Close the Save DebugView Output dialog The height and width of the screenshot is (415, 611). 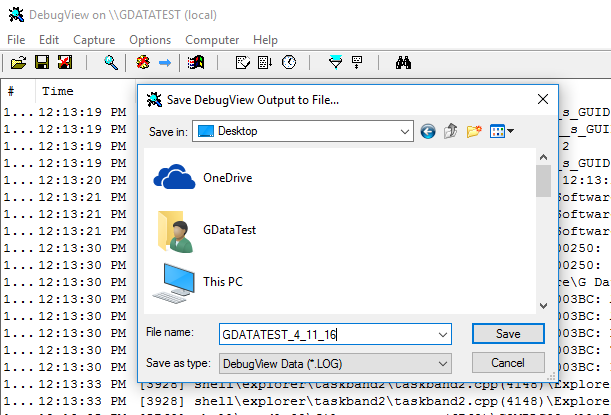coord(543,99)
